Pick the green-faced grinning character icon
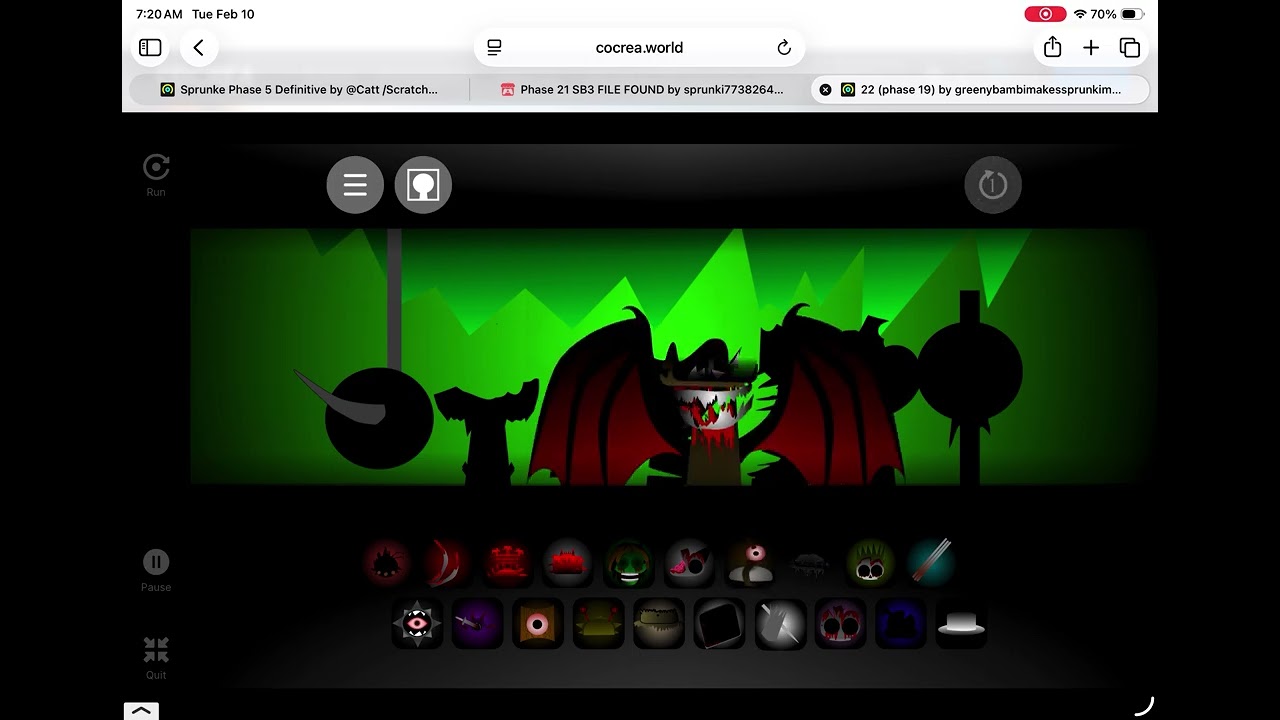 point(629,564)
